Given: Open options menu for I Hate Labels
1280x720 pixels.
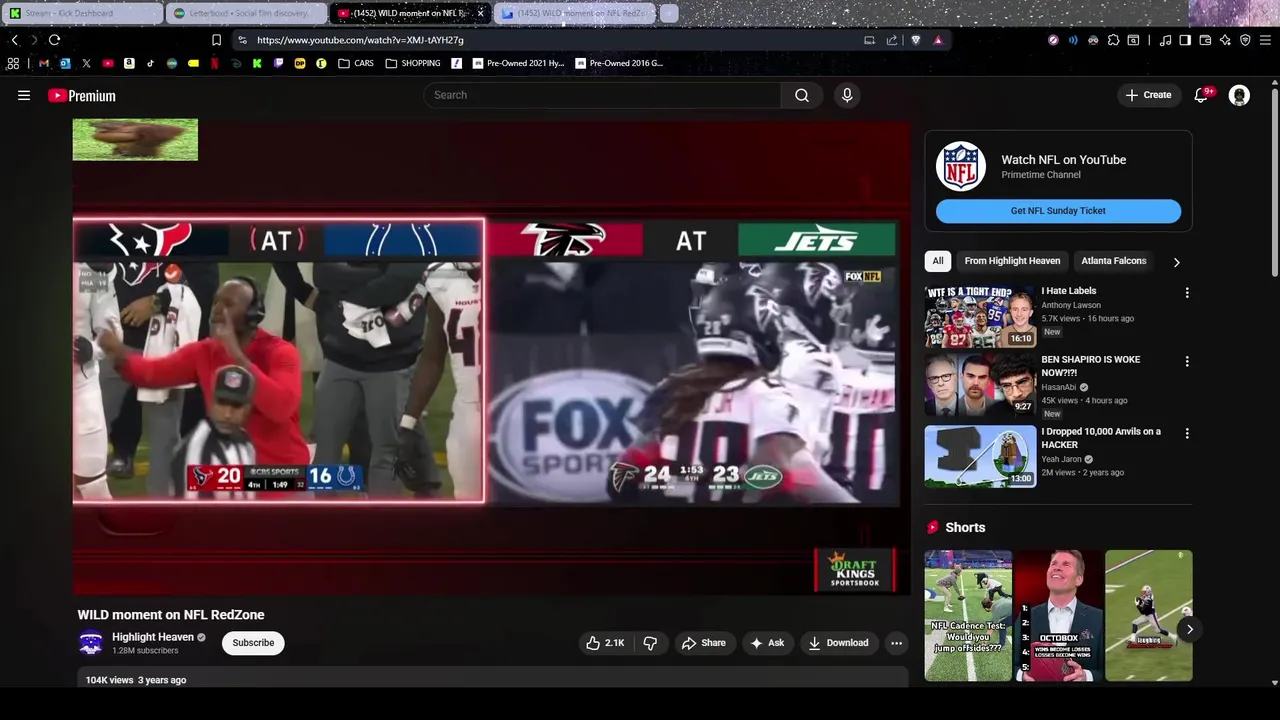Looking at the screenshot, I should pos(1187,293).
